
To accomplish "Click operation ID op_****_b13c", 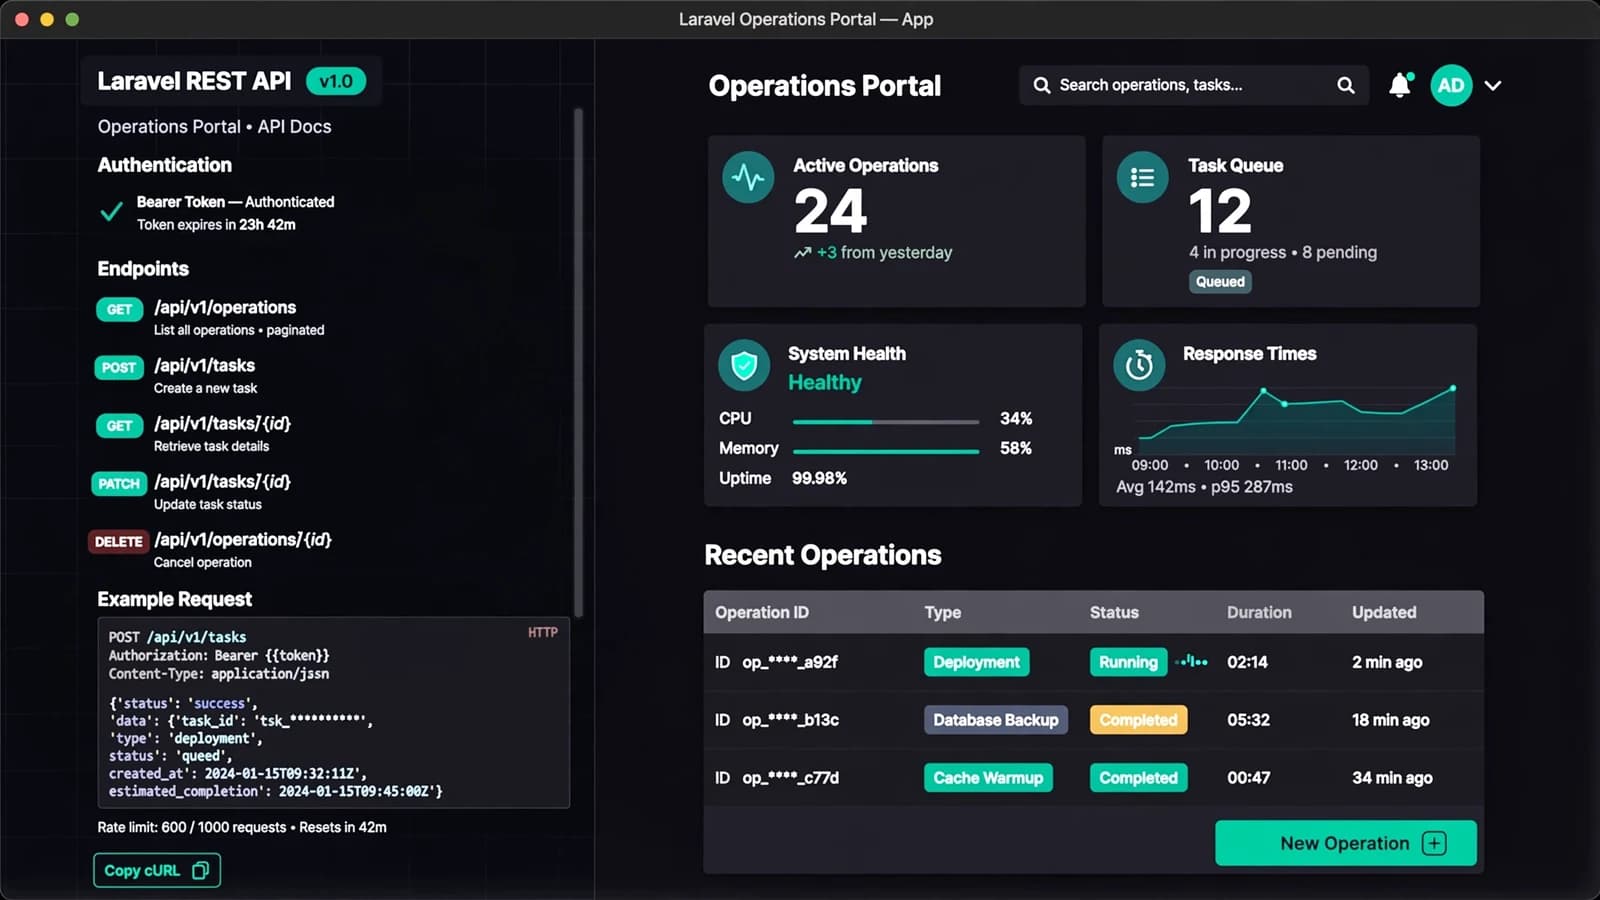I will [790, 720].
